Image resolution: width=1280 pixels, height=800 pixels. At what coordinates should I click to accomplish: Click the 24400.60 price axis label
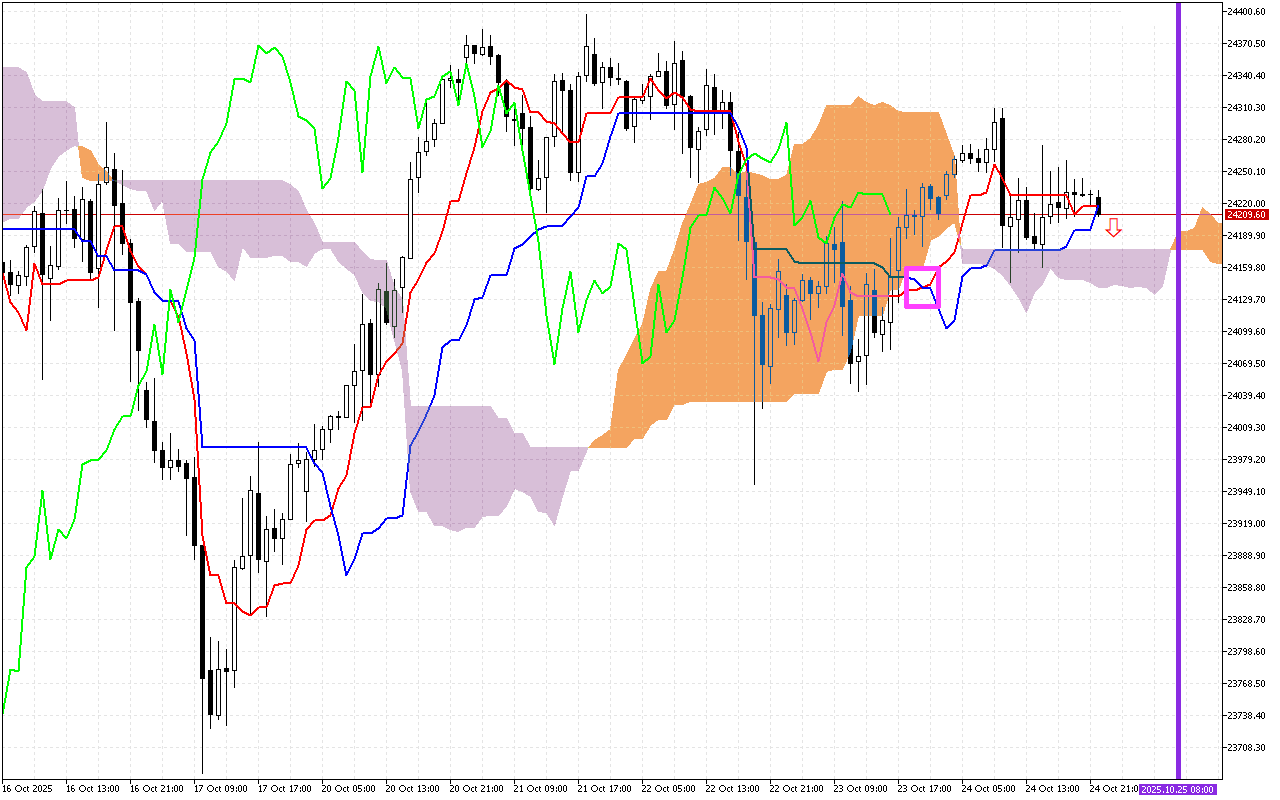[x=1246, y=12]
